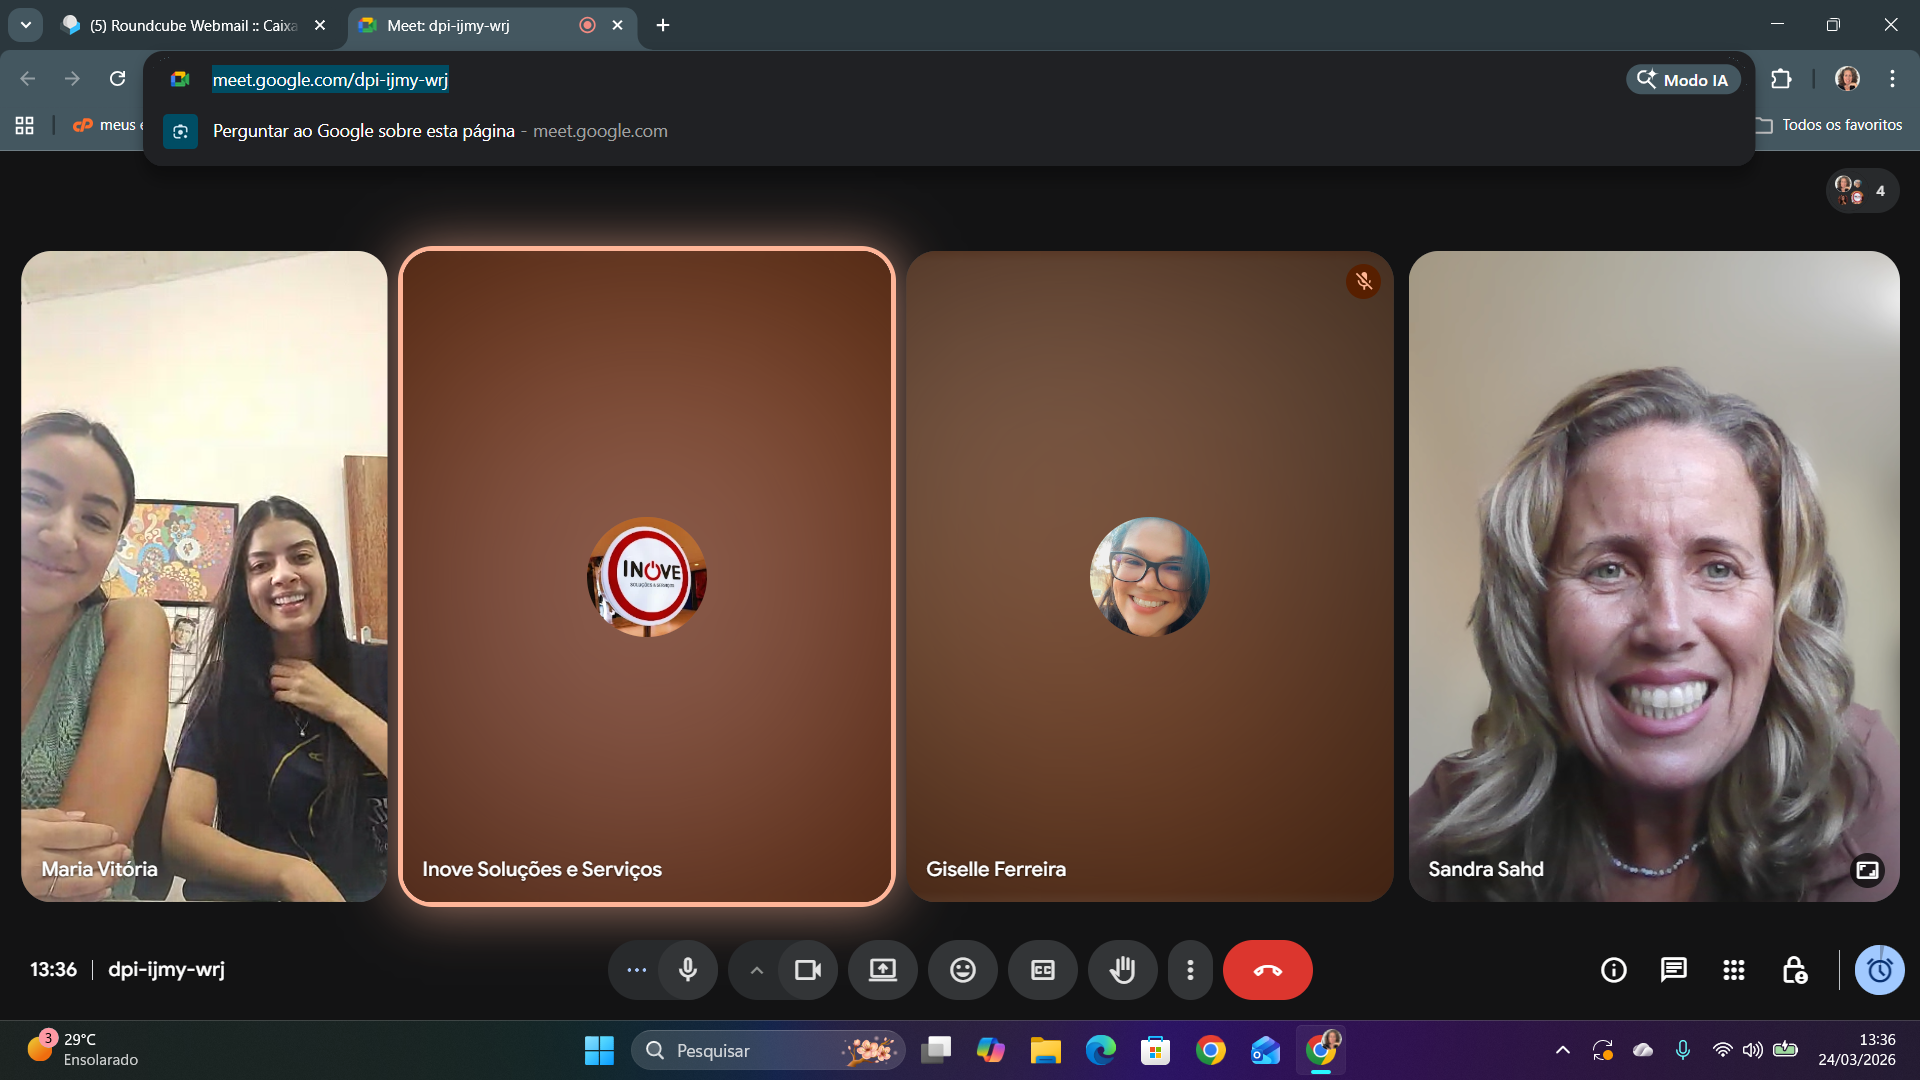Send an emoji reaction

(962, 970)
